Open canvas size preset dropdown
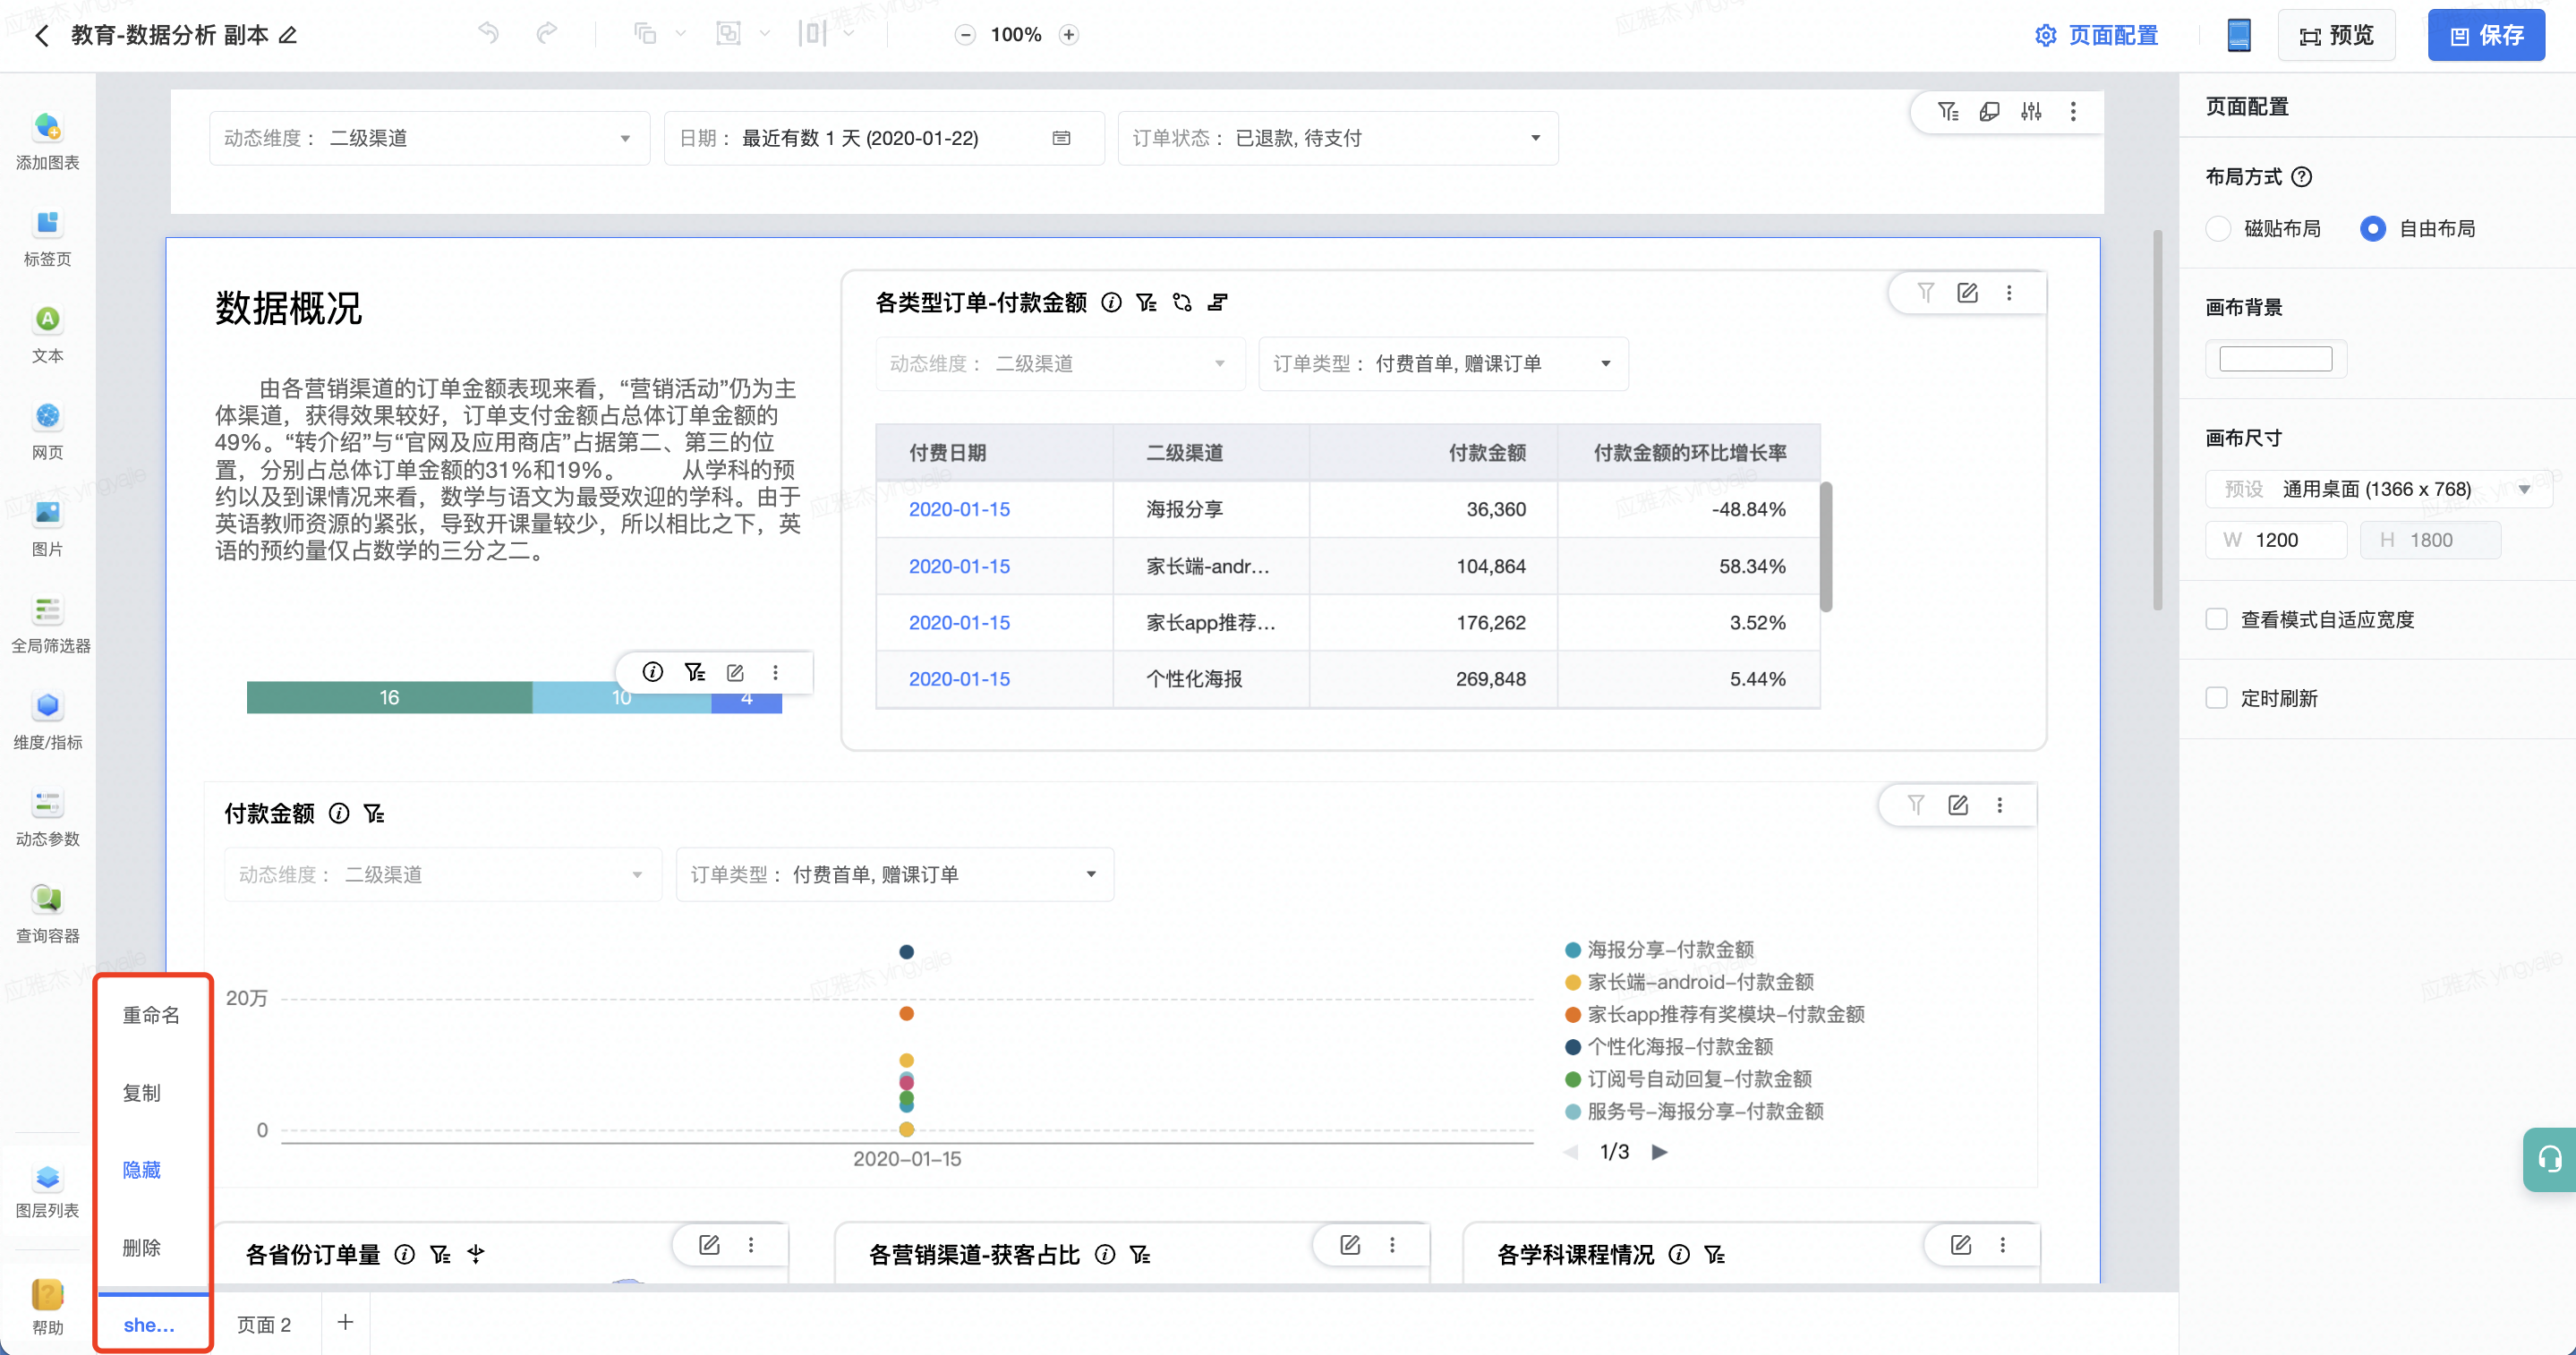Viewport: 2576px width, 1355px height. [2378, 489]
